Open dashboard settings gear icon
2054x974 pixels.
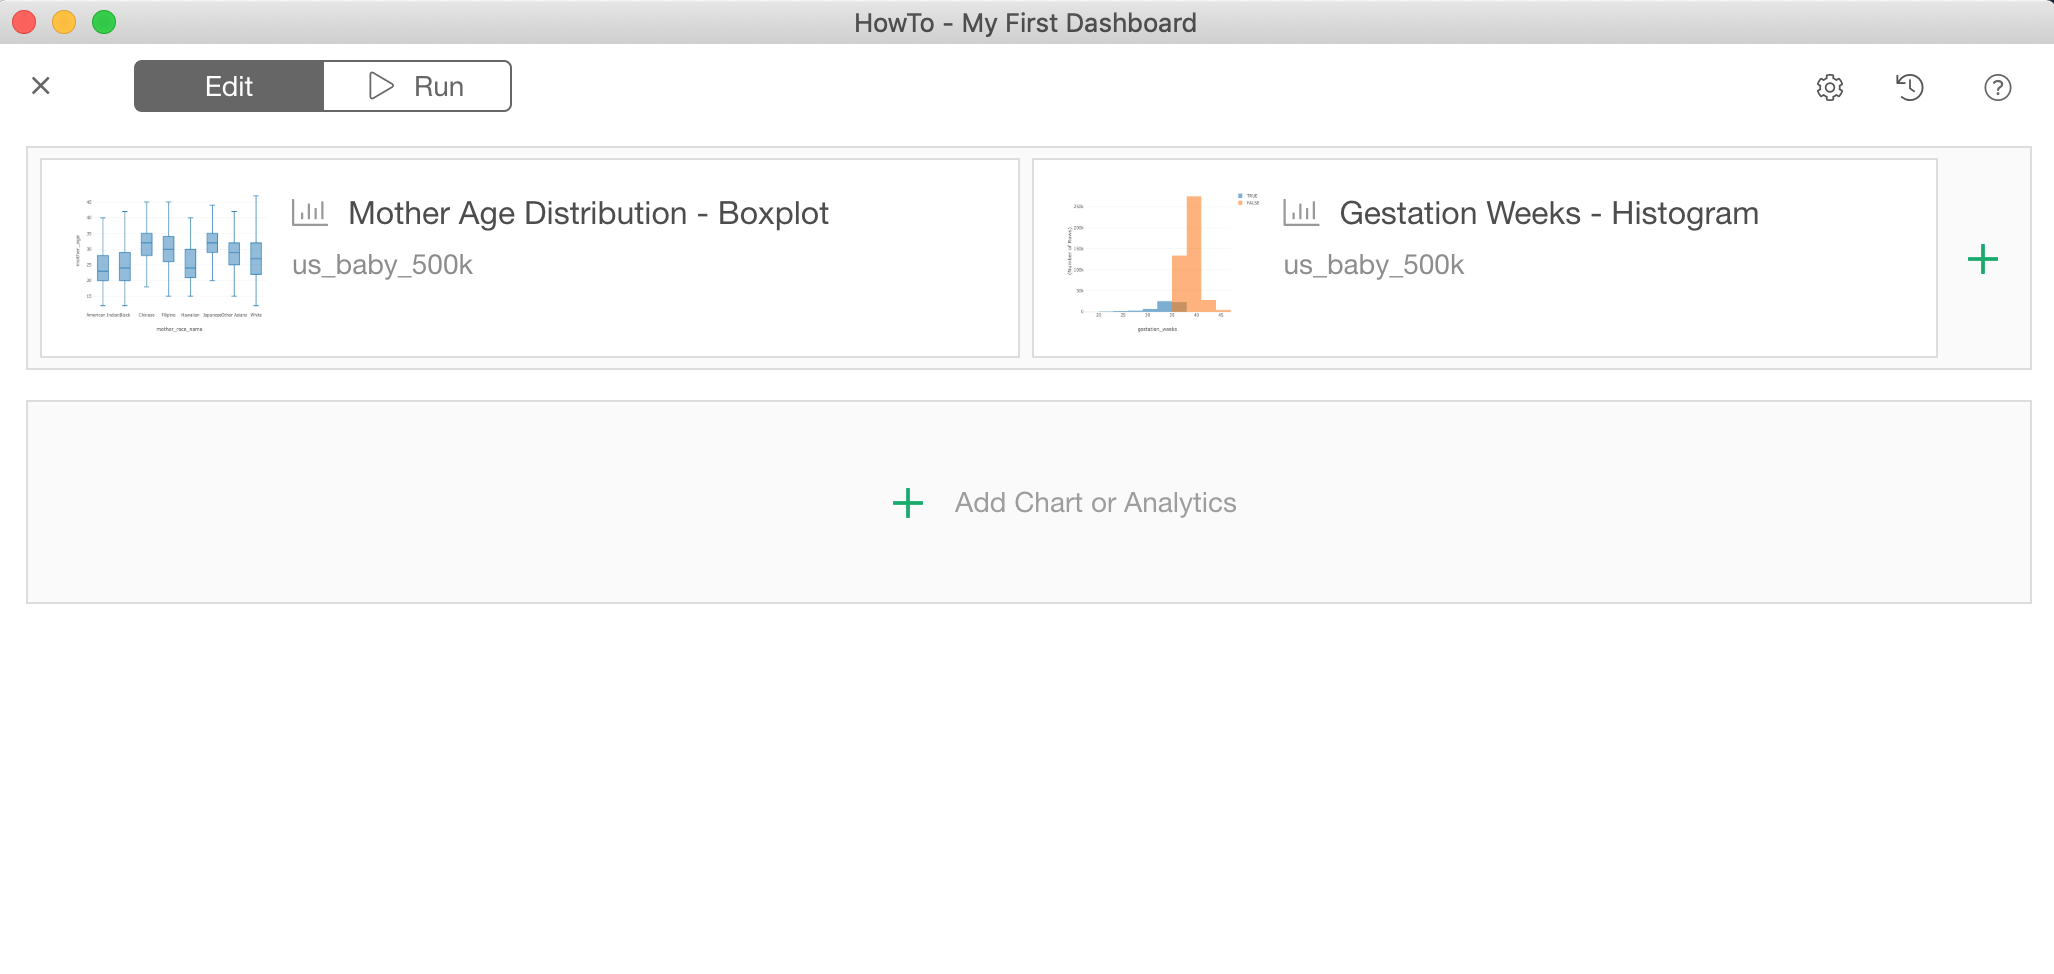(x=1829, y=87)
